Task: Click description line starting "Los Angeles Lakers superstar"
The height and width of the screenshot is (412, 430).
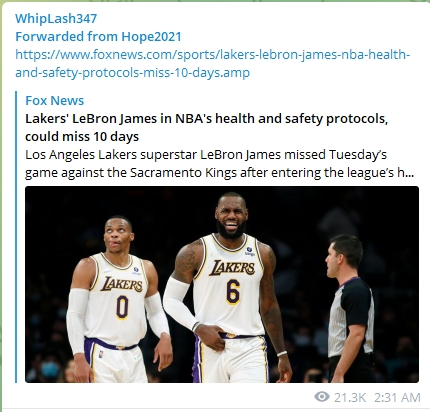Action: 206,155
